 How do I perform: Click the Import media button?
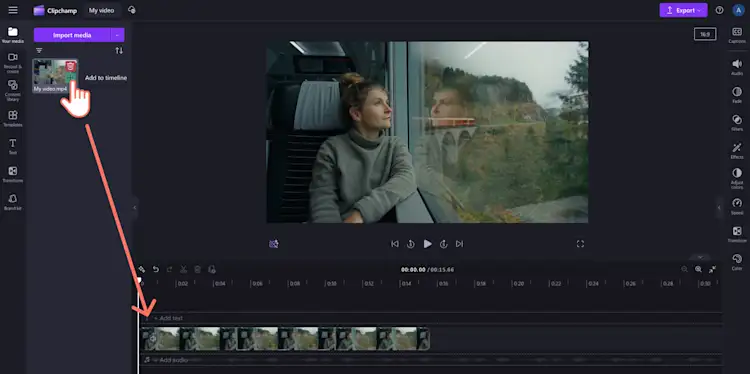[72, 35]
